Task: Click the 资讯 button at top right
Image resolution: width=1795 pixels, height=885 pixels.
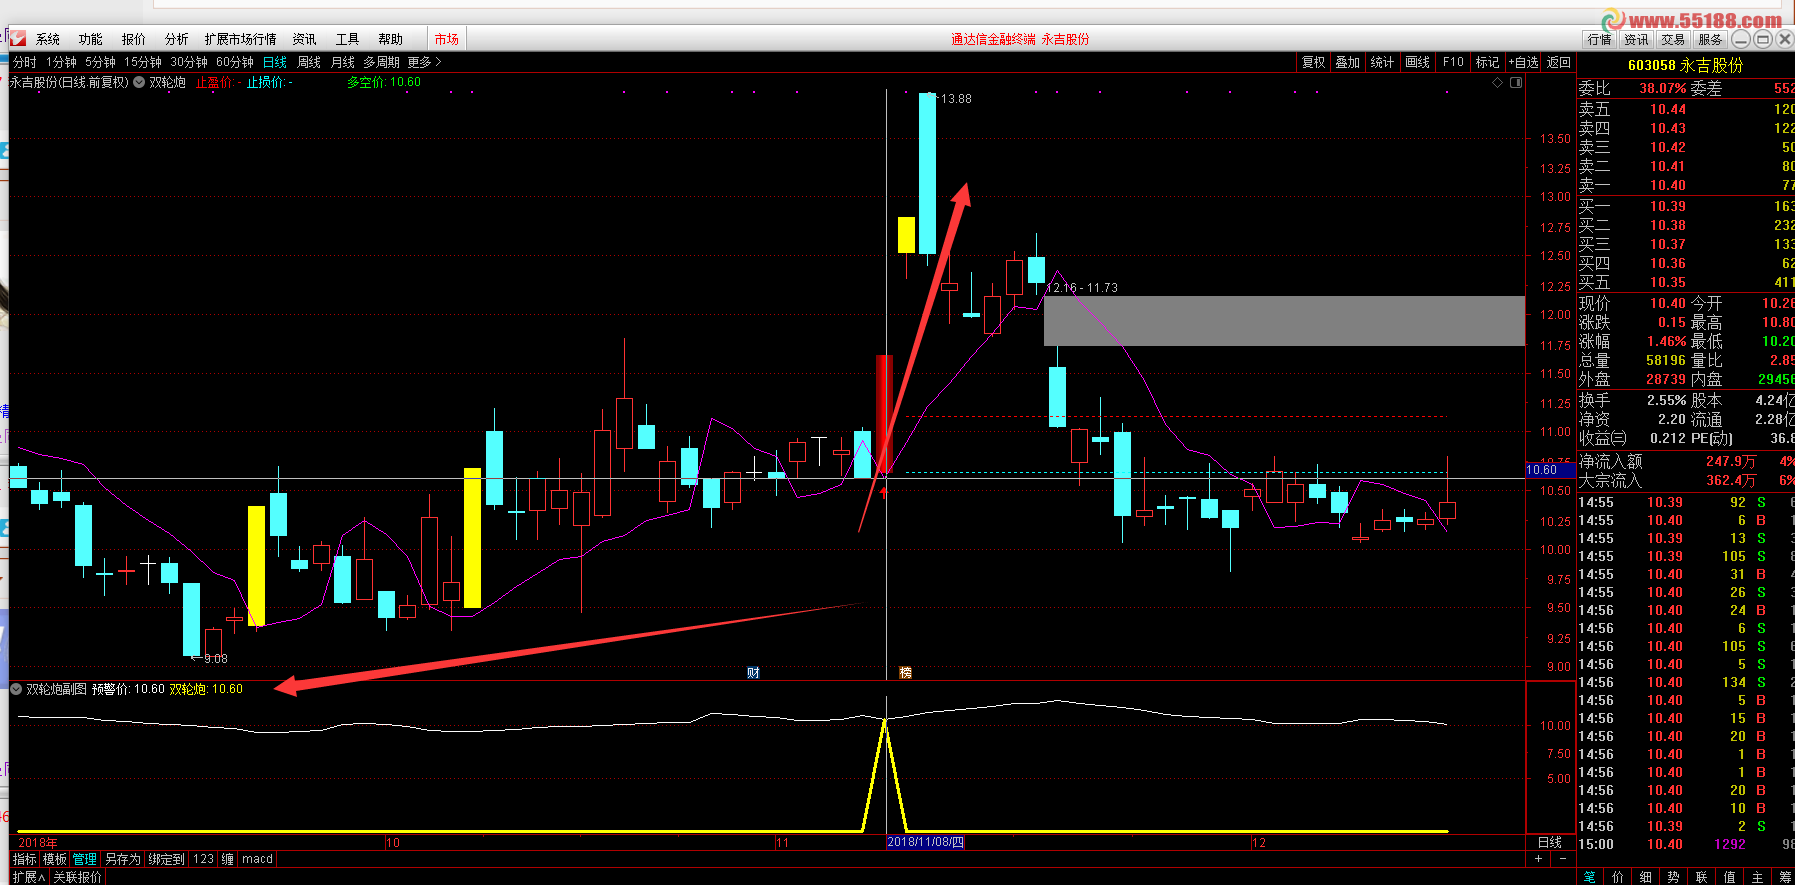Action: coord(1636,39)
